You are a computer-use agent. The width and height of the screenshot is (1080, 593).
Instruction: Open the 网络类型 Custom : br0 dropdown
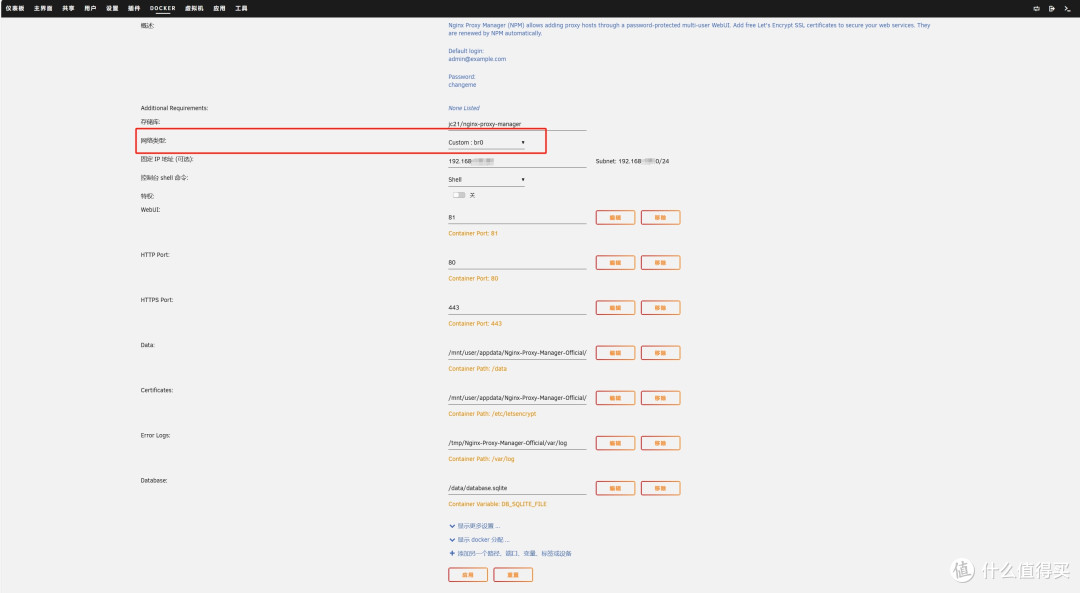tap(486, 143)
